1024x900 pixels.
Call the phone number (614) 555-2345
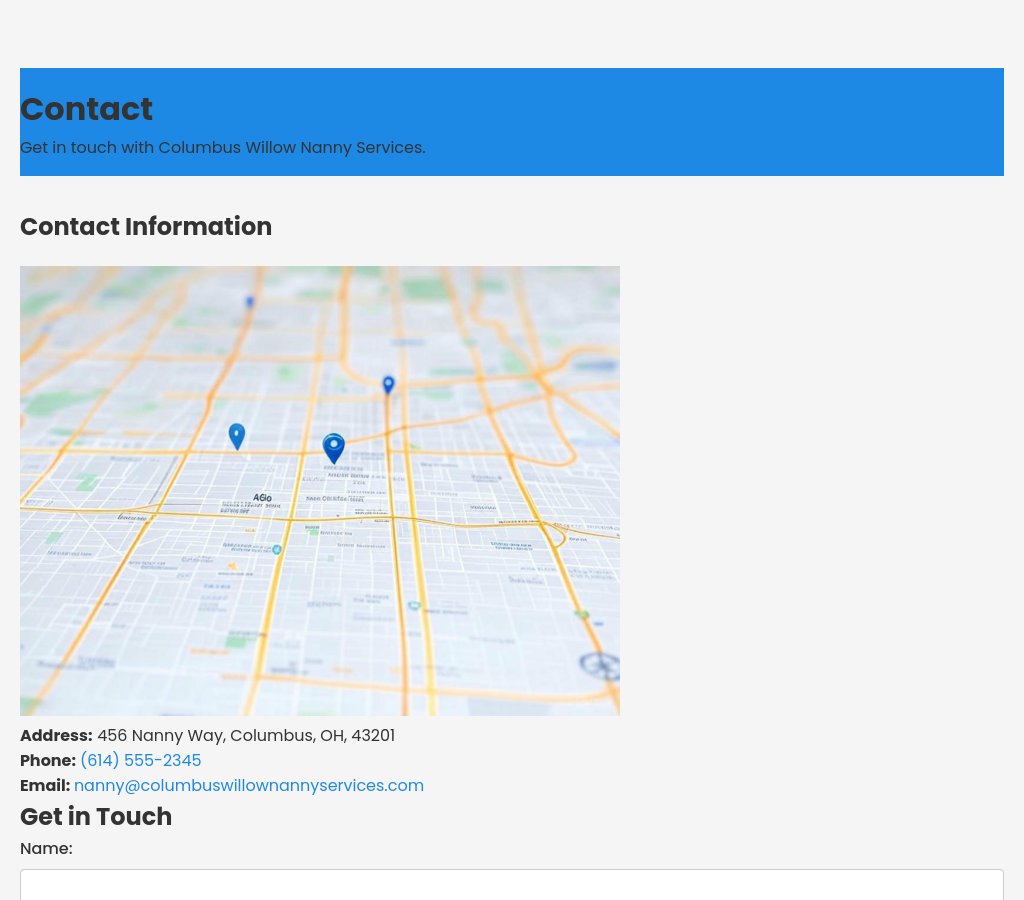click(140, 761)
